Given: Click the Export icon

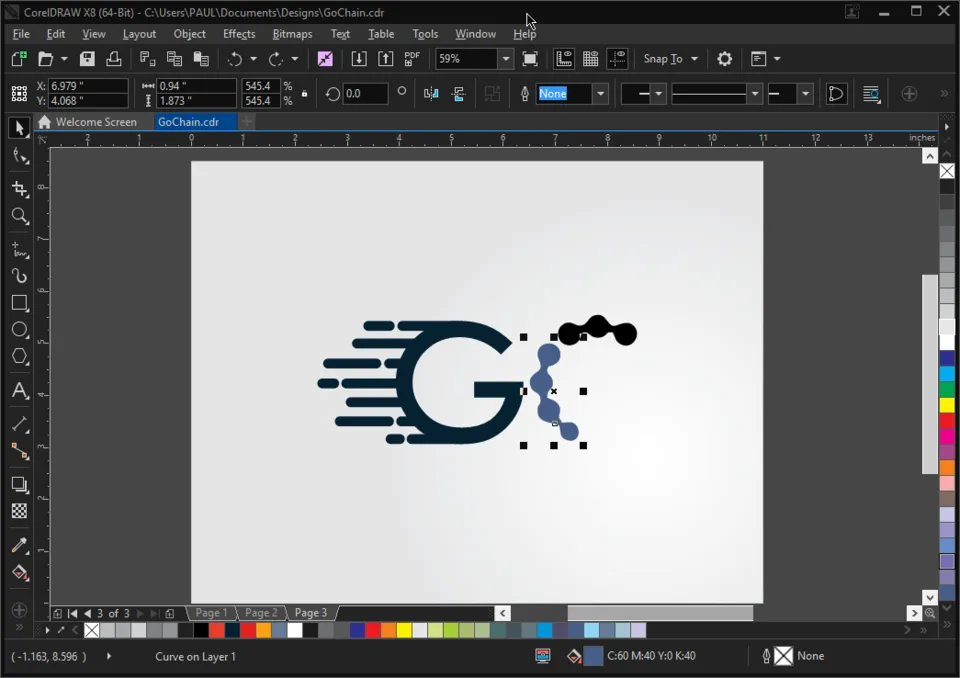Looking at the screenshot, I should pyautogui.click(x=385, y=59).
